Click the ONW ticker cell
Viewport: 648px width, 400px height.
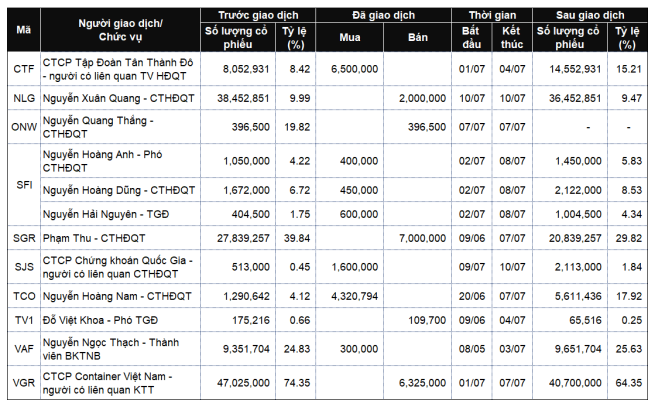coord(24,127)
